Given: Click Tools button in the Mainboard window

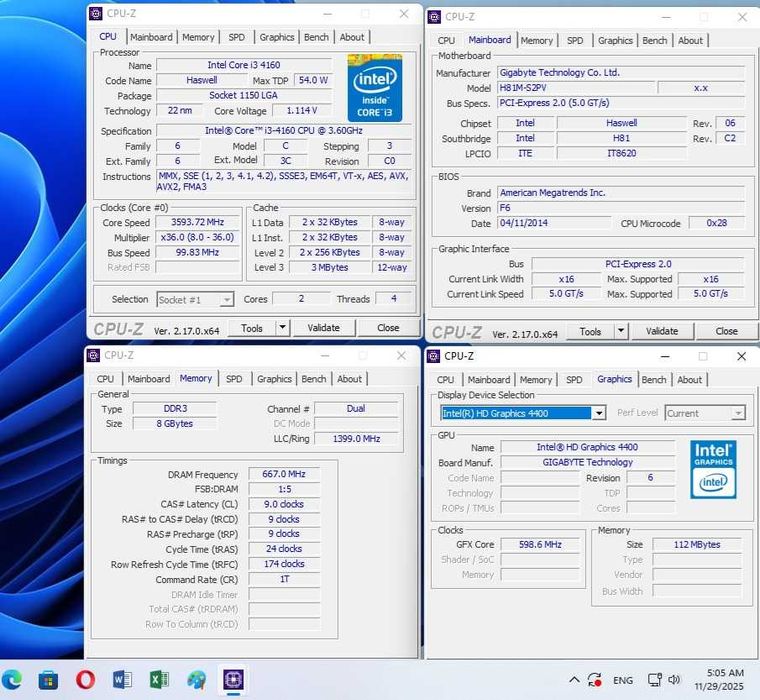Looking at the screenshot, I should click(590, 331).
